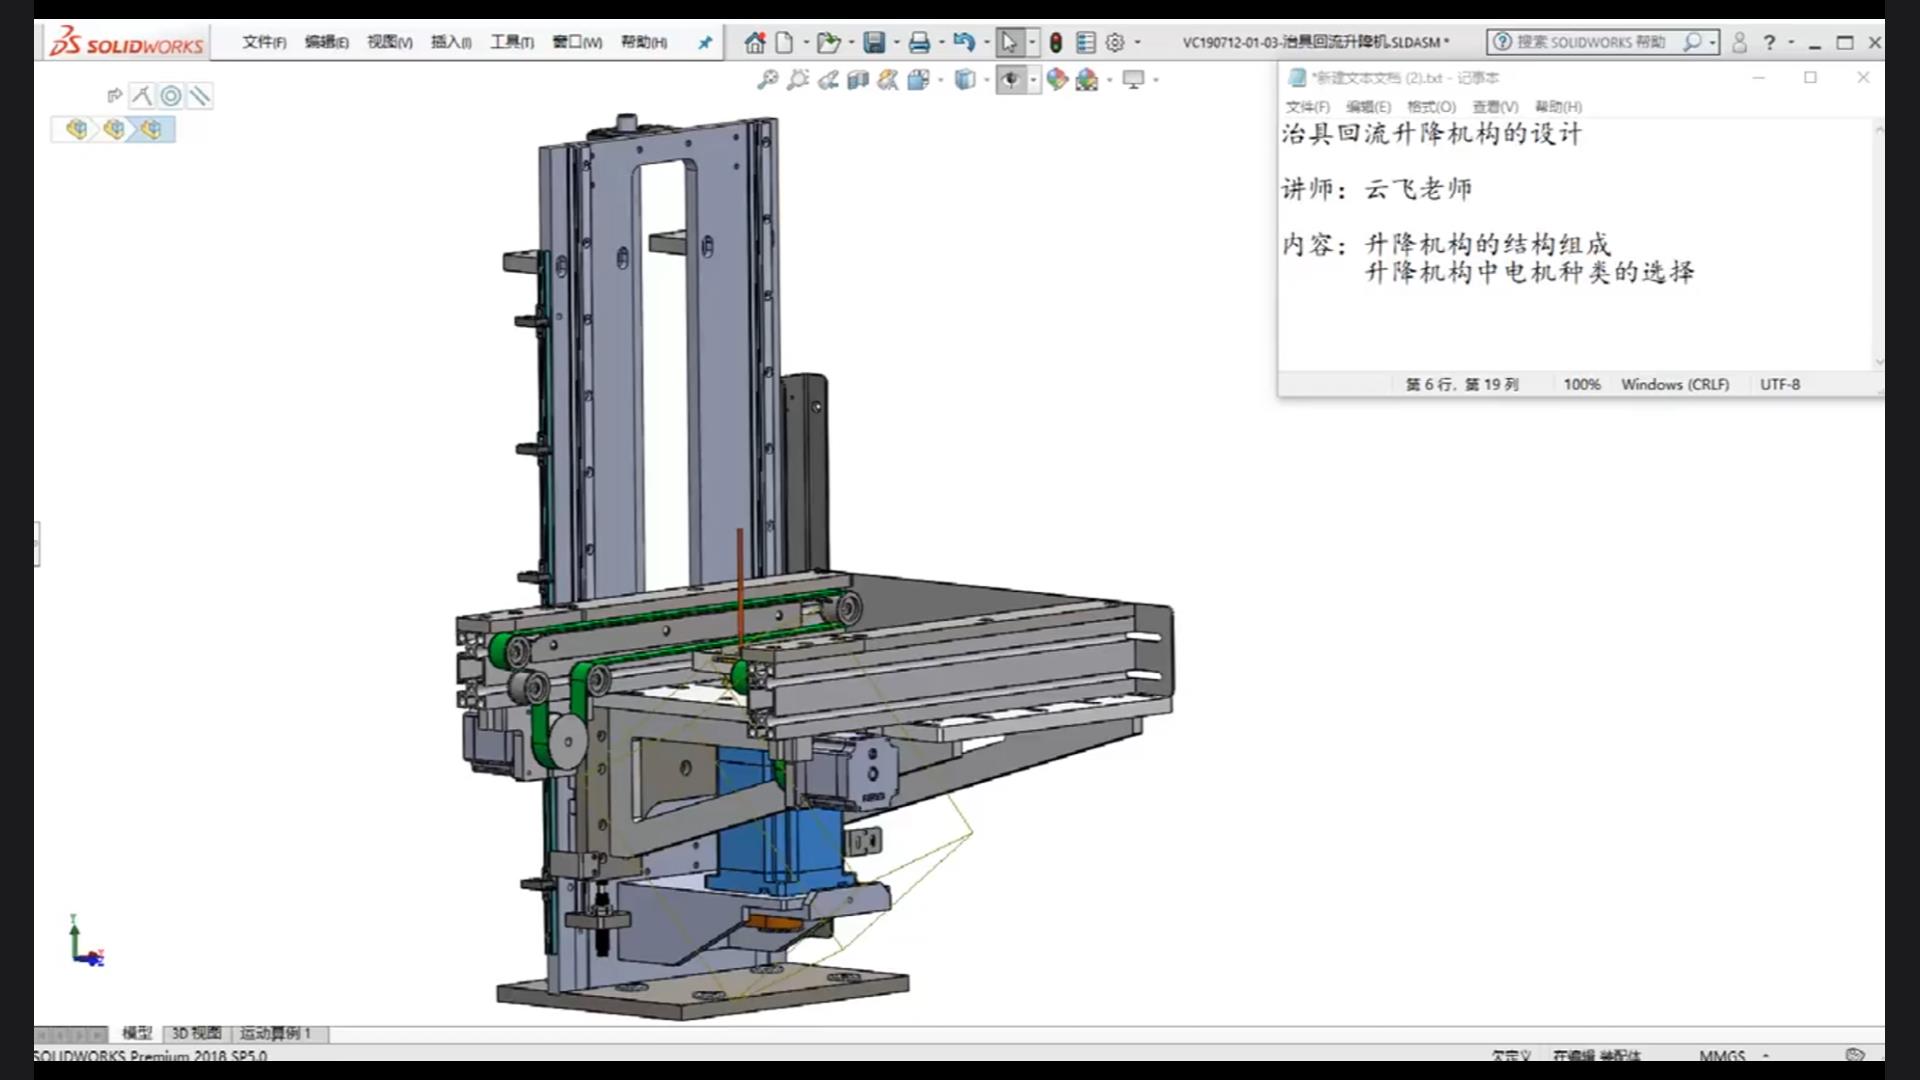Click the SOLIDWORKS Help question mark
Screen dimensions: 1920x1080
pyautogui.click(x=1770, y=42)
